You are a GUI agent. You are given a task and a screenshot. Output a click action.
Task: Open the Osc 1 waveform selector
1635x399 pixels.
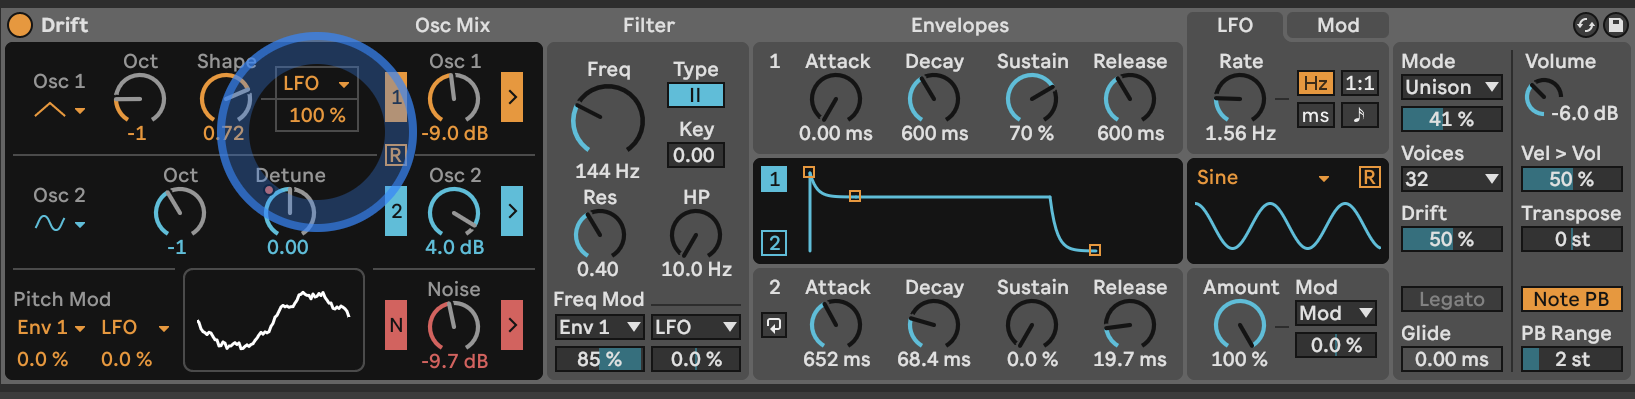coord(60,110)
